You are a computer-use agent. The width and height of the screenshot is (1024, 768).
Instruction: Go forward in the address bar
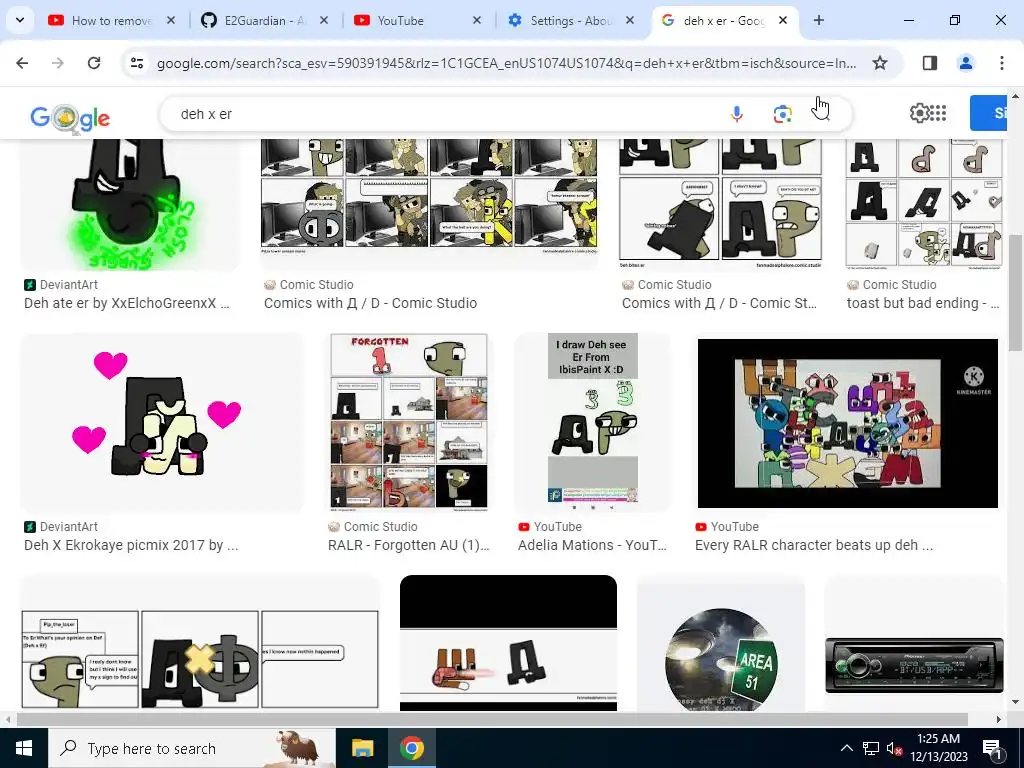[x=58, y=63]
